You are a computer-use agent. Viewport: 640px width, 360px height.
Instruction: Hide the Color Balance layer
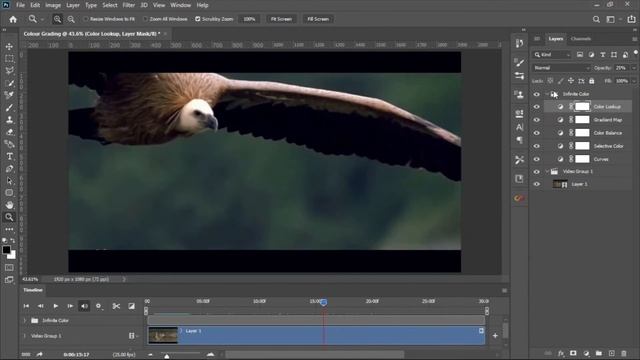coord(536,133)
